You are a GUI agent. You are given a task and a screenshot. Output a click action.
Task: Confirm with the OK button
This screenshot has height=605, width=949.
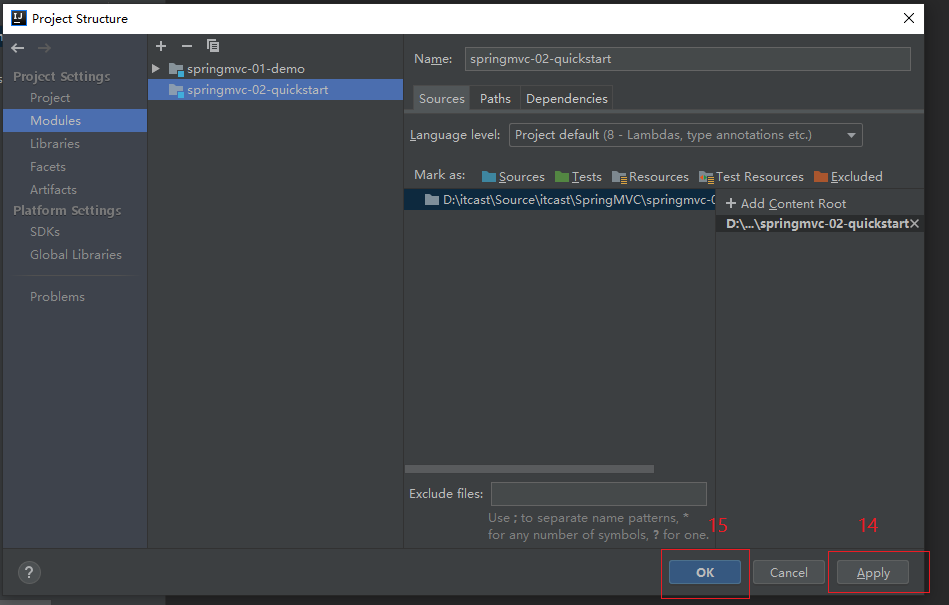pyautogui.click(x=705, y=573)
